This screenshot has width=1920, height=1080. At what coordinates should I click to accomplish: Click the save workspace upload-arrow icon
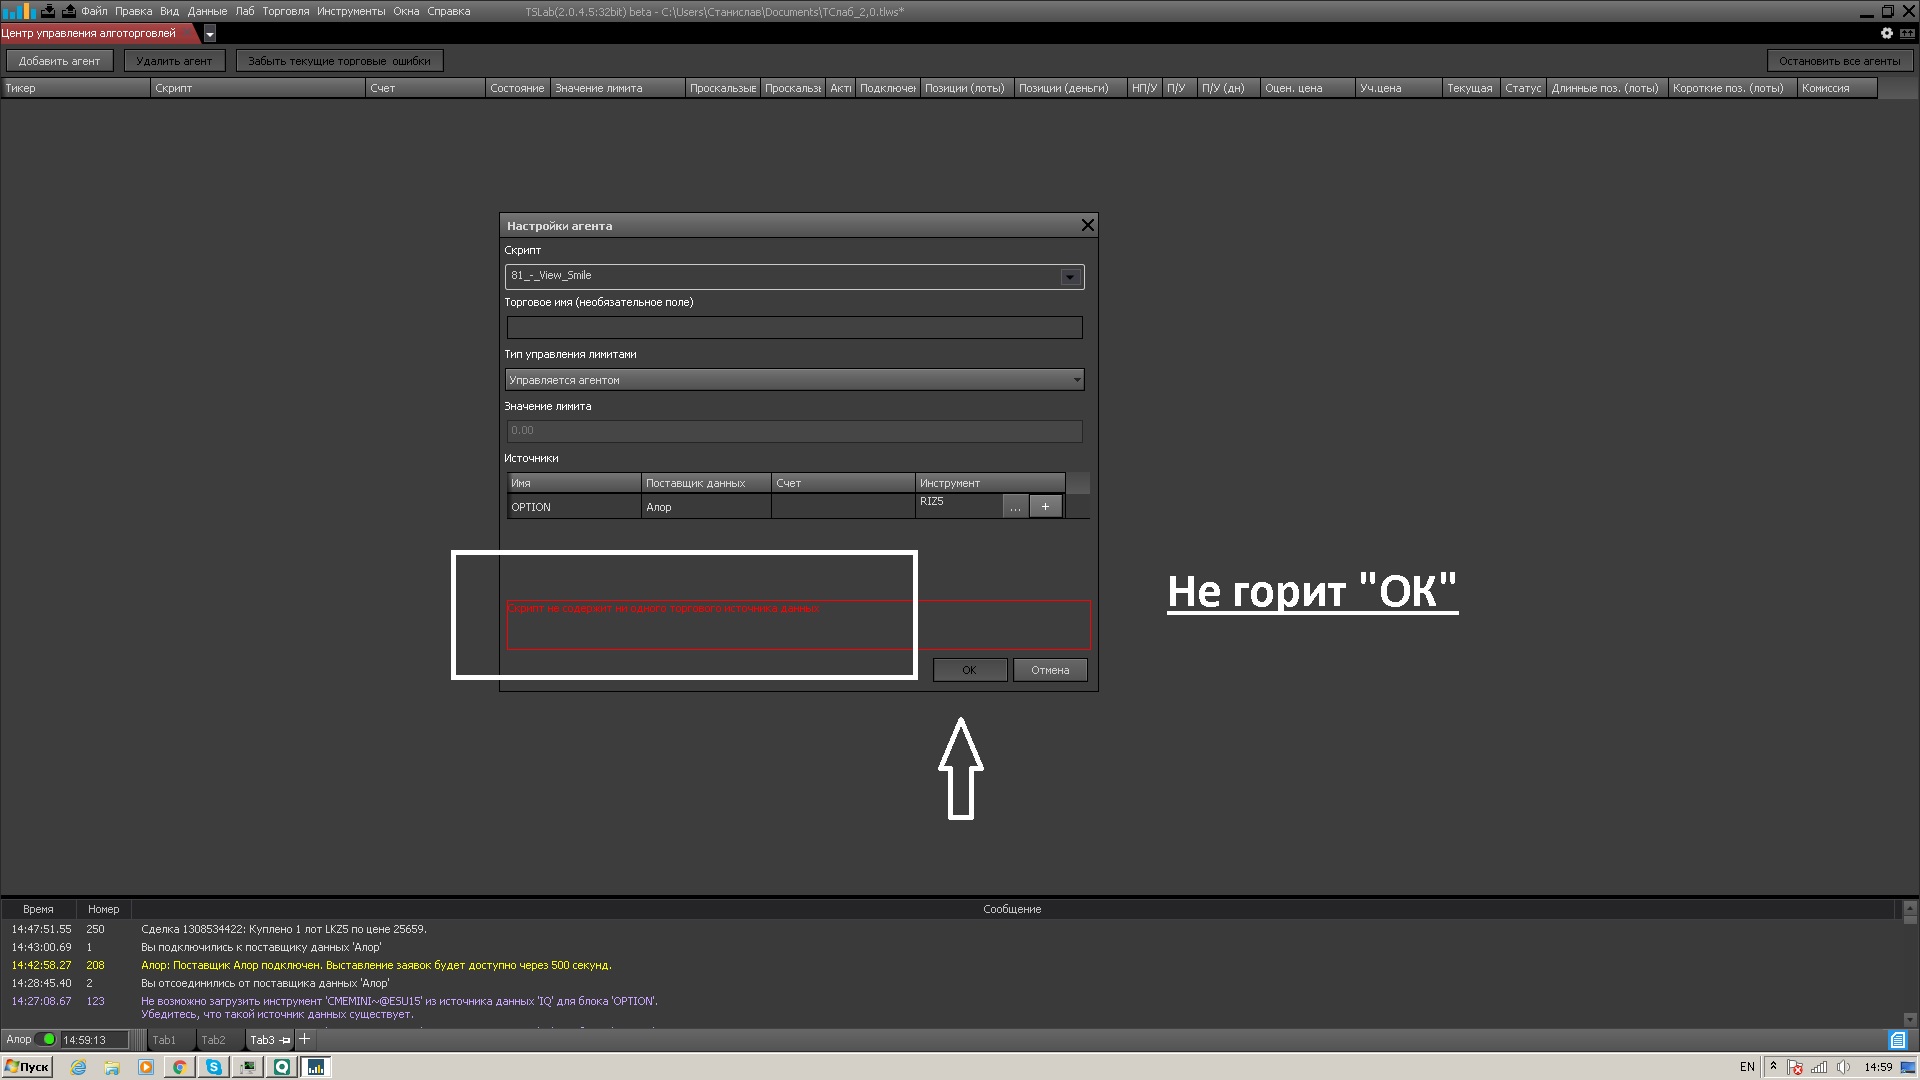point(68,11)
